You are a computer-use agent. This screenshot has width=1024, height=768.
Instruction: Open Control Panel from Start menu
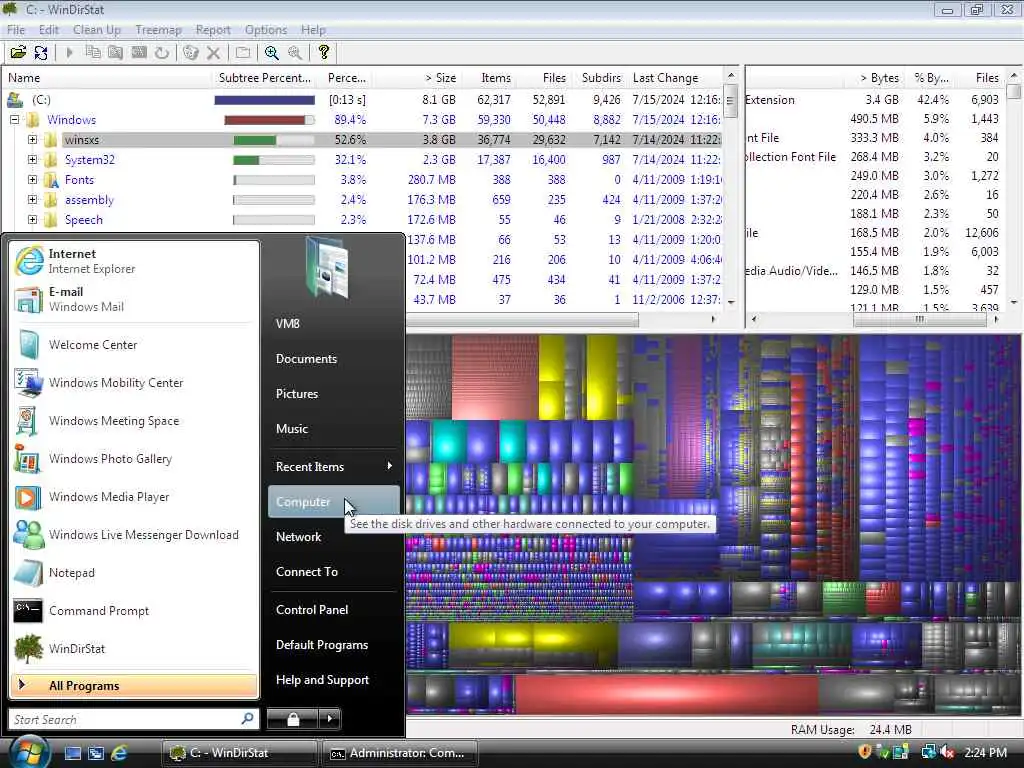(x=333, y=609)
